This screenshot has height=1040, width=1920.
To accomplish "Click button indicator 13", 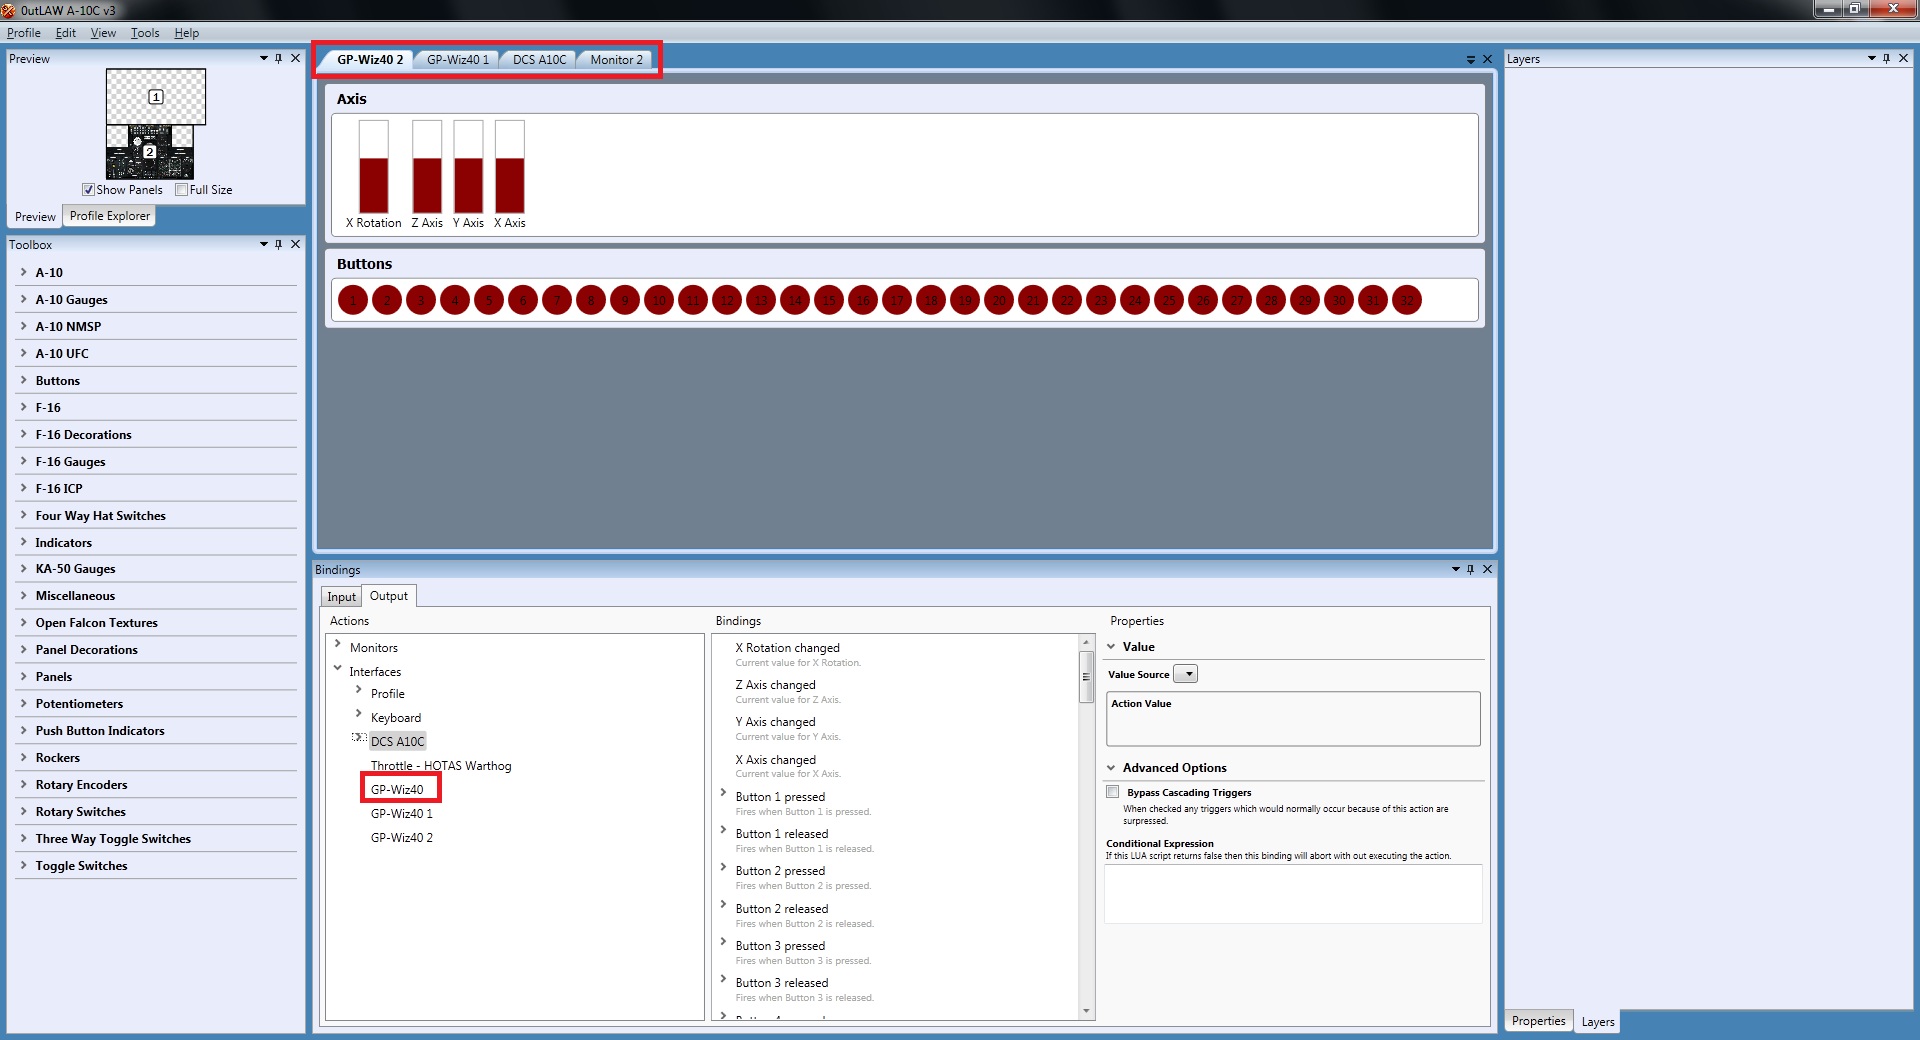I will 761,300.
